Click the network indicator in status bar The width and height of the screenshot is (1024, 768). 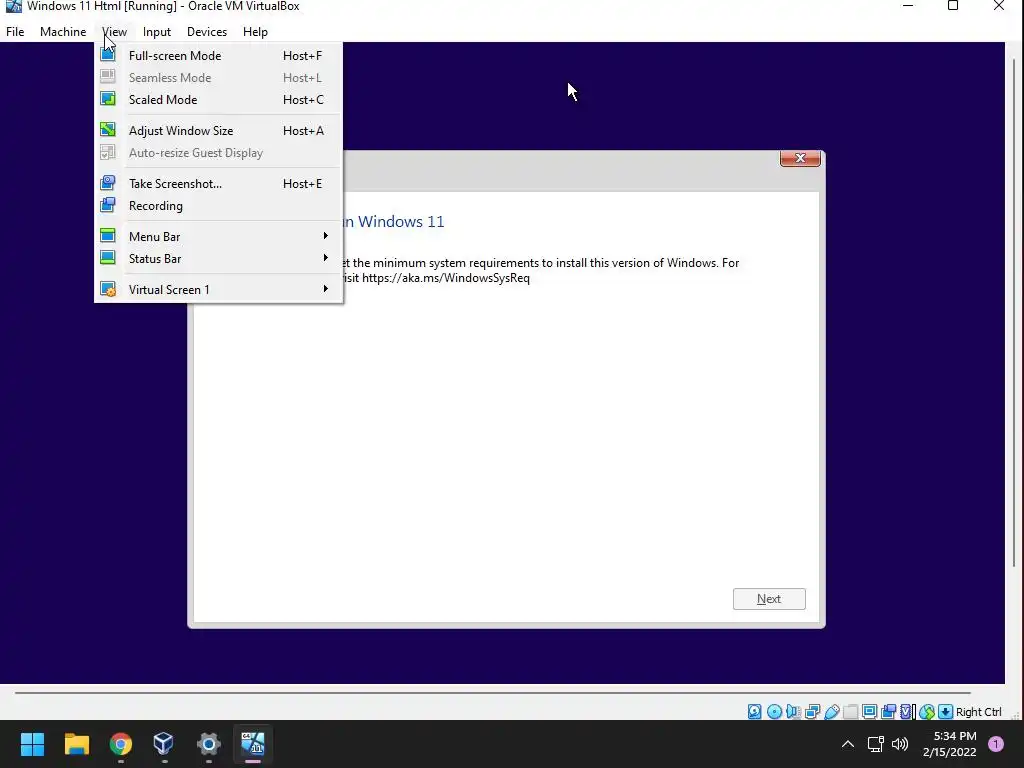tap(813, 712)
